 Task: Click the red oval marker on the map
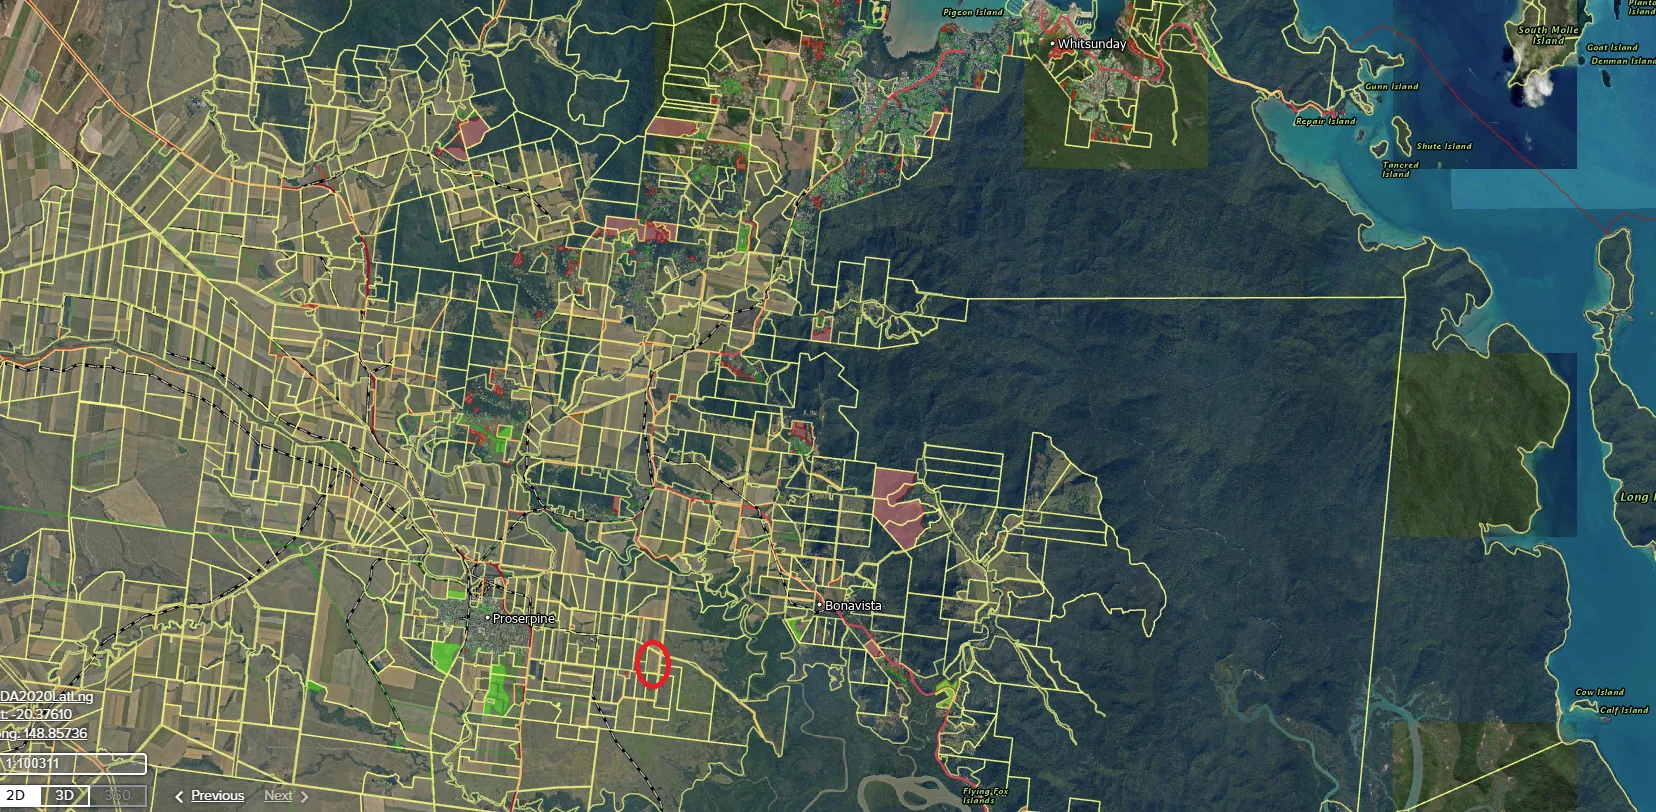pyautogui.click(x=652, y=665)
